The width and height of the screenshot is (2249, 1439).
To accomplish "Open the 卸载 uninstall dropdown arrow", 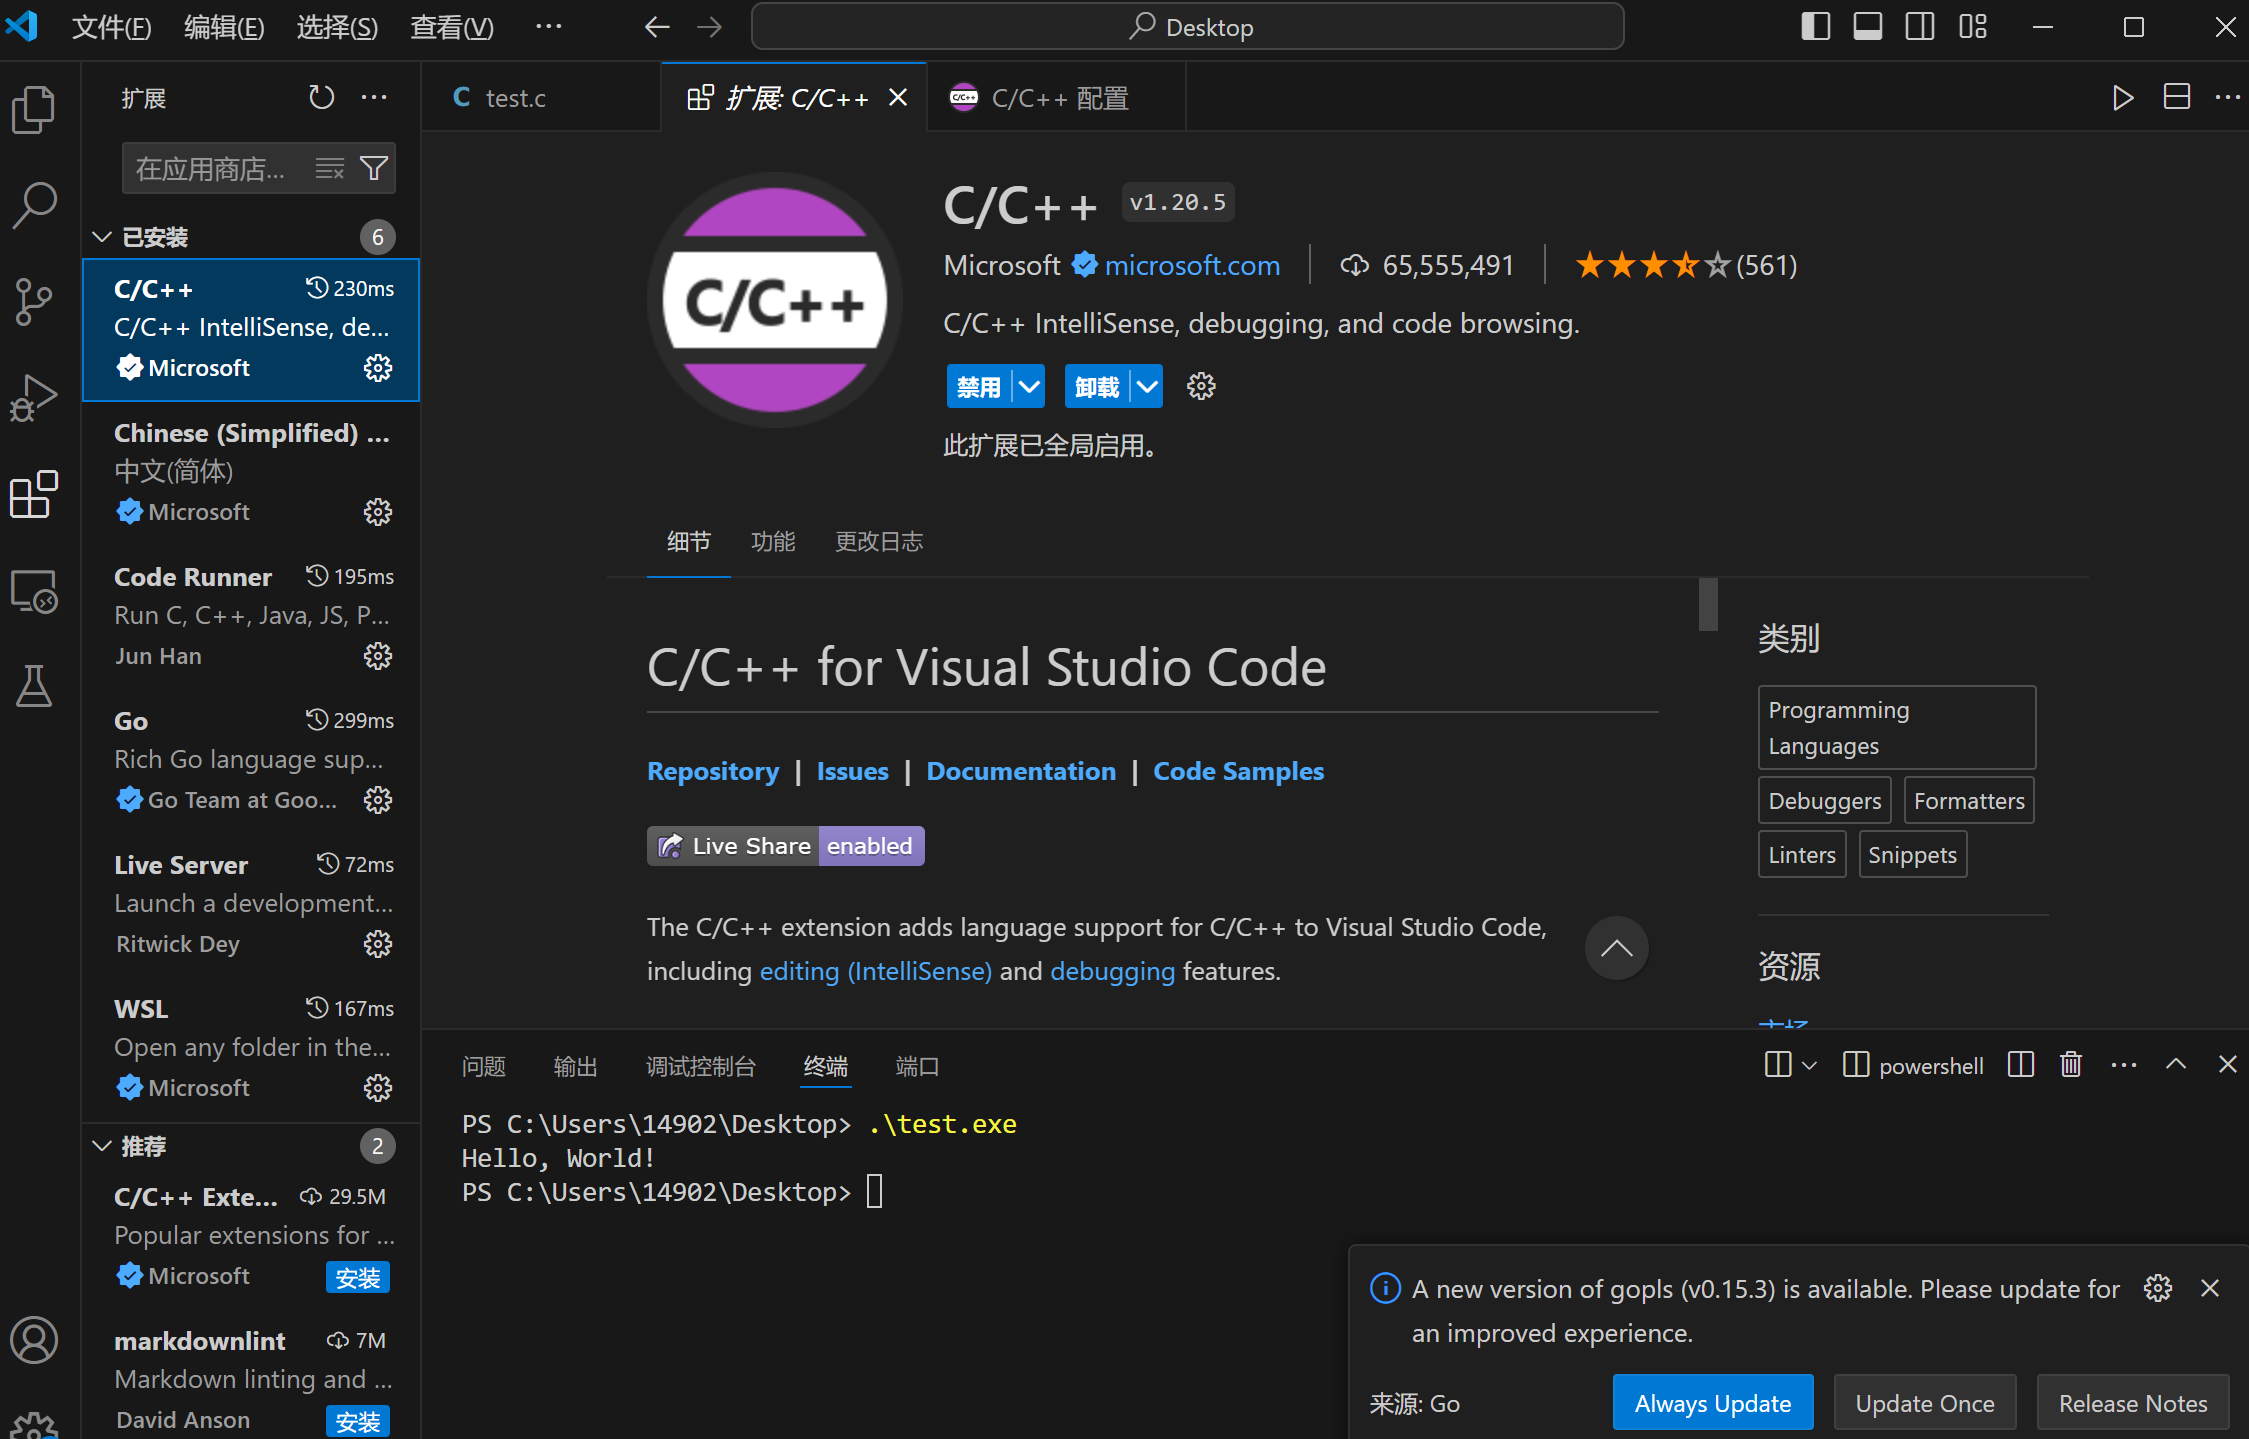I will coord(1147,386).
